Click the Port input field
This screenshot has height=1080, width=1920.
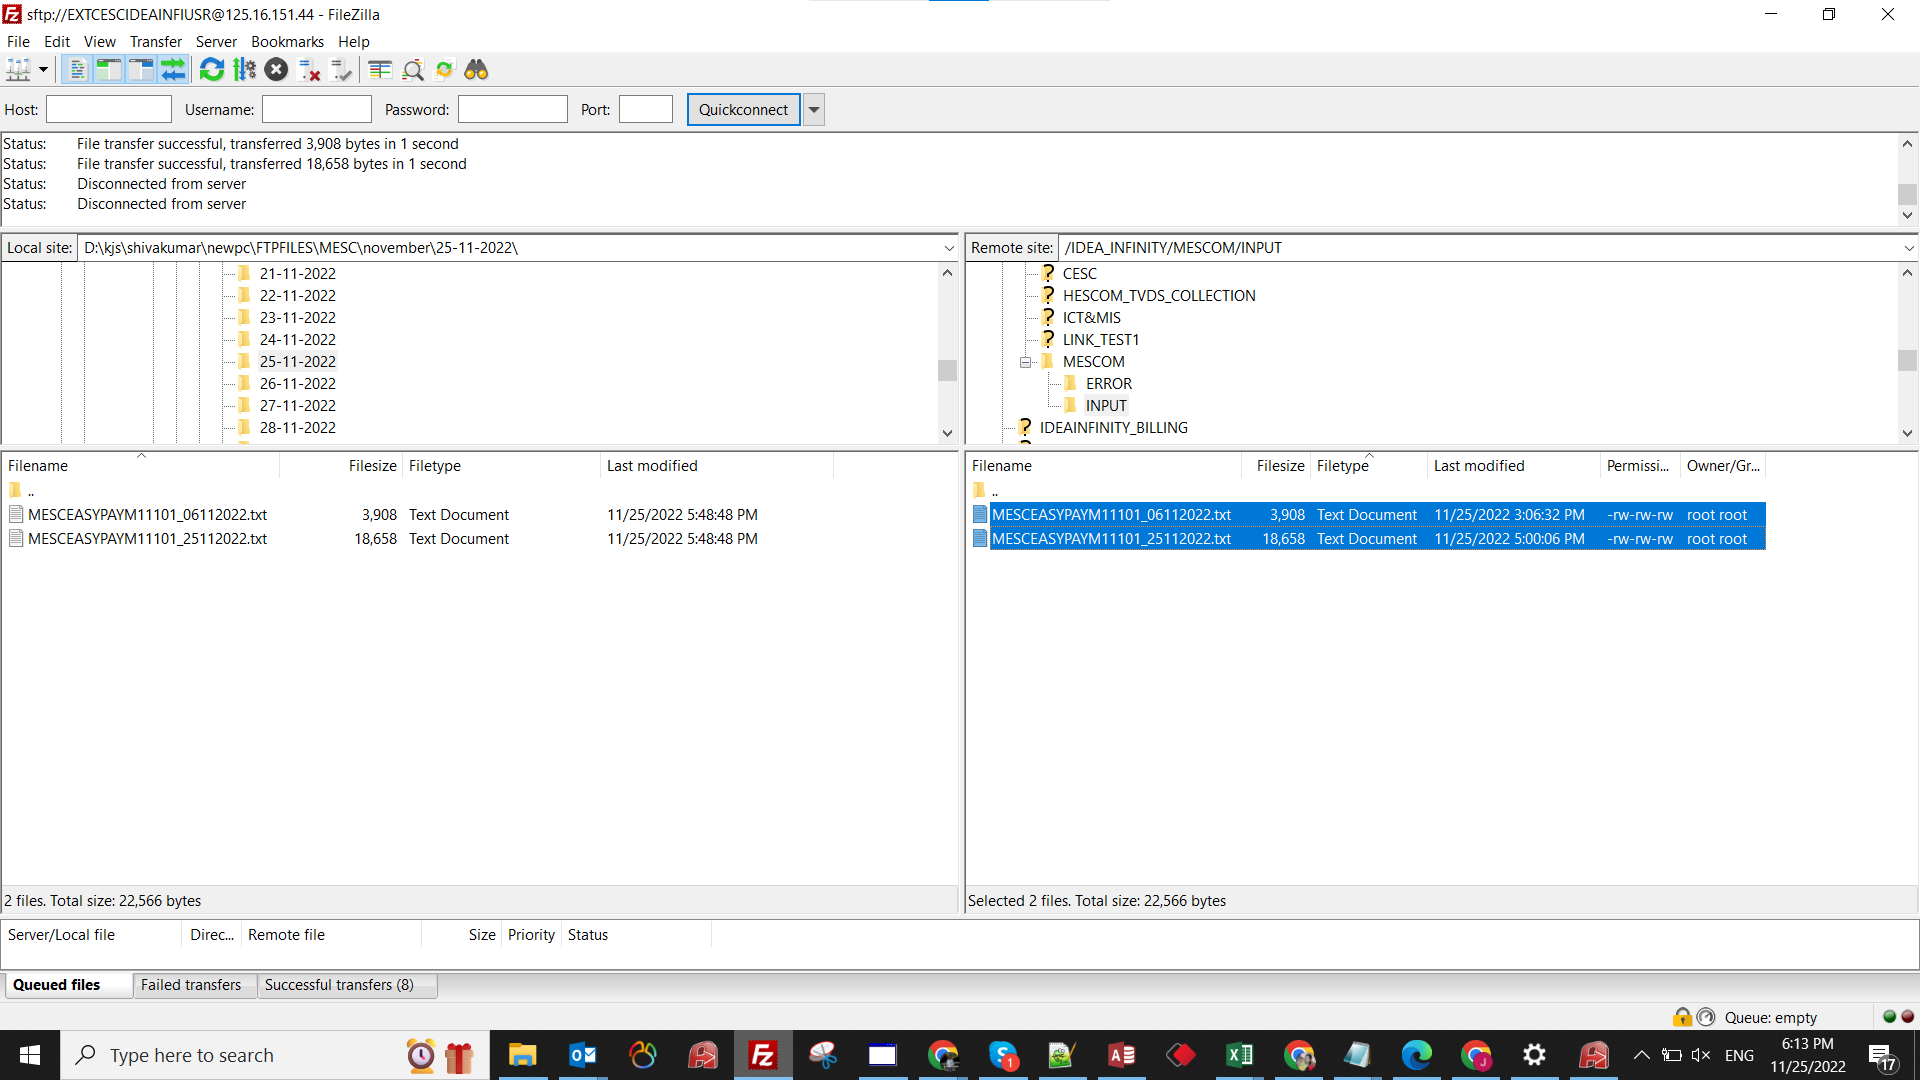coord(646,110)
